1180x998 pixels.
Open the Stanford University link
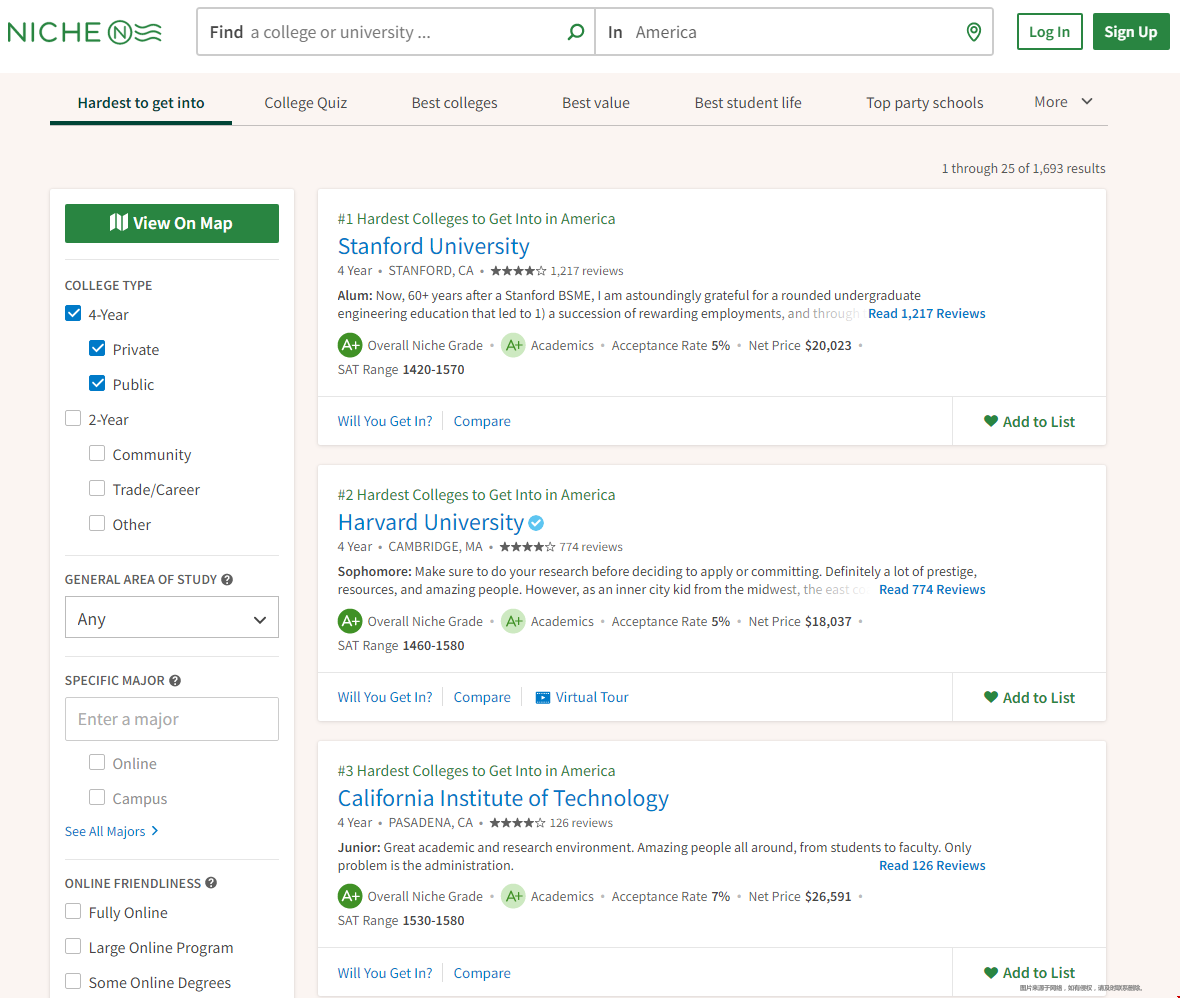click(433, 246)
